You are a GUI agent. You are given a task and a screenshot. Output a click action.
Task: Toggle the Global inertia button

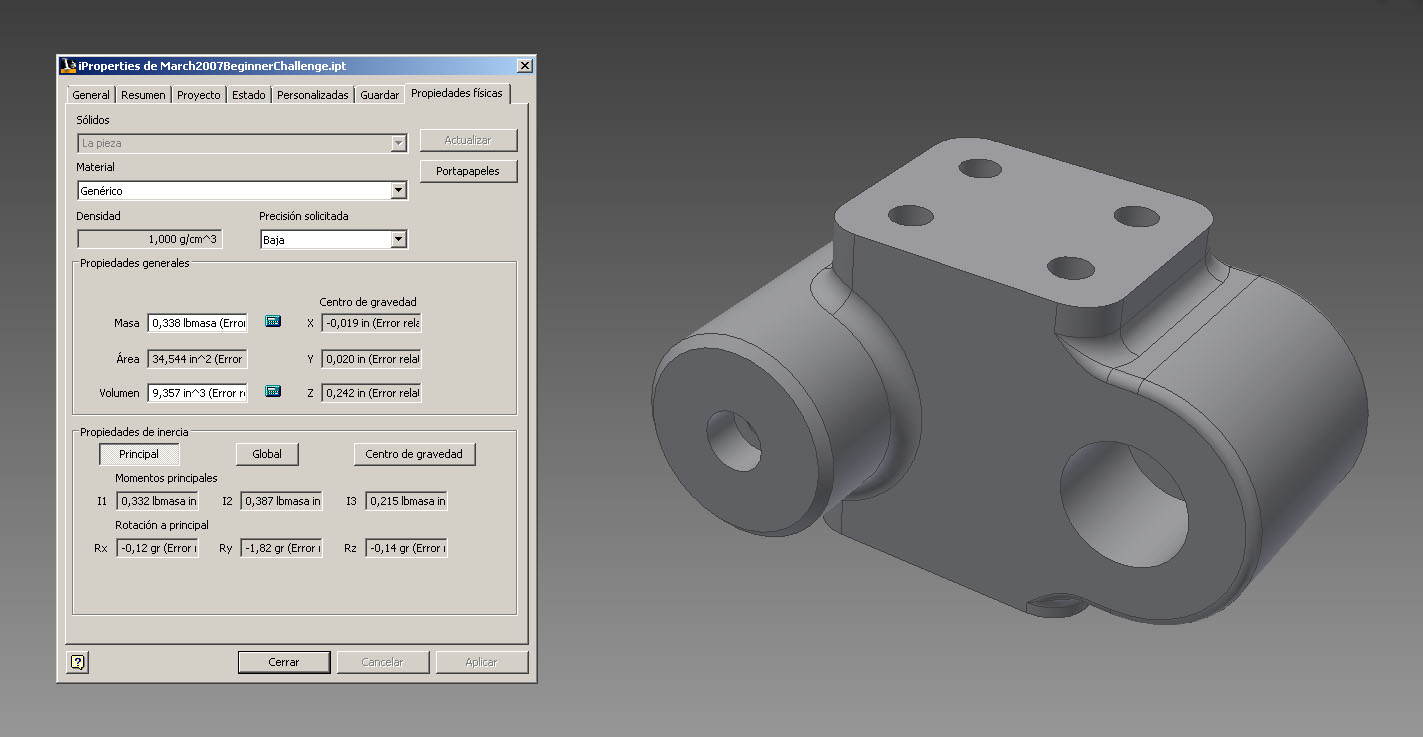(267, 454)
